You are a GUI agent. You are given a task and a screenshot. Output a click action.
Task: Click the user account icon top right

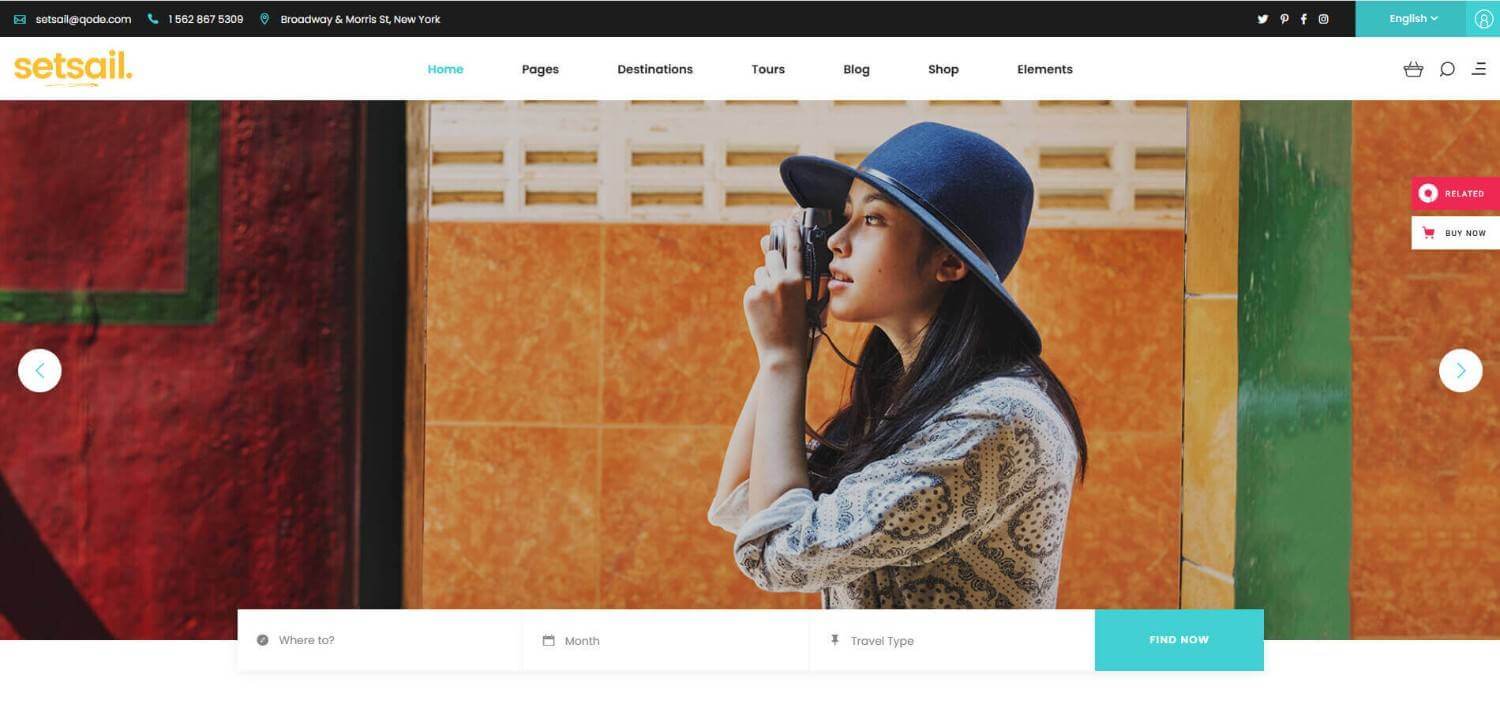[x=1483, y=18]
